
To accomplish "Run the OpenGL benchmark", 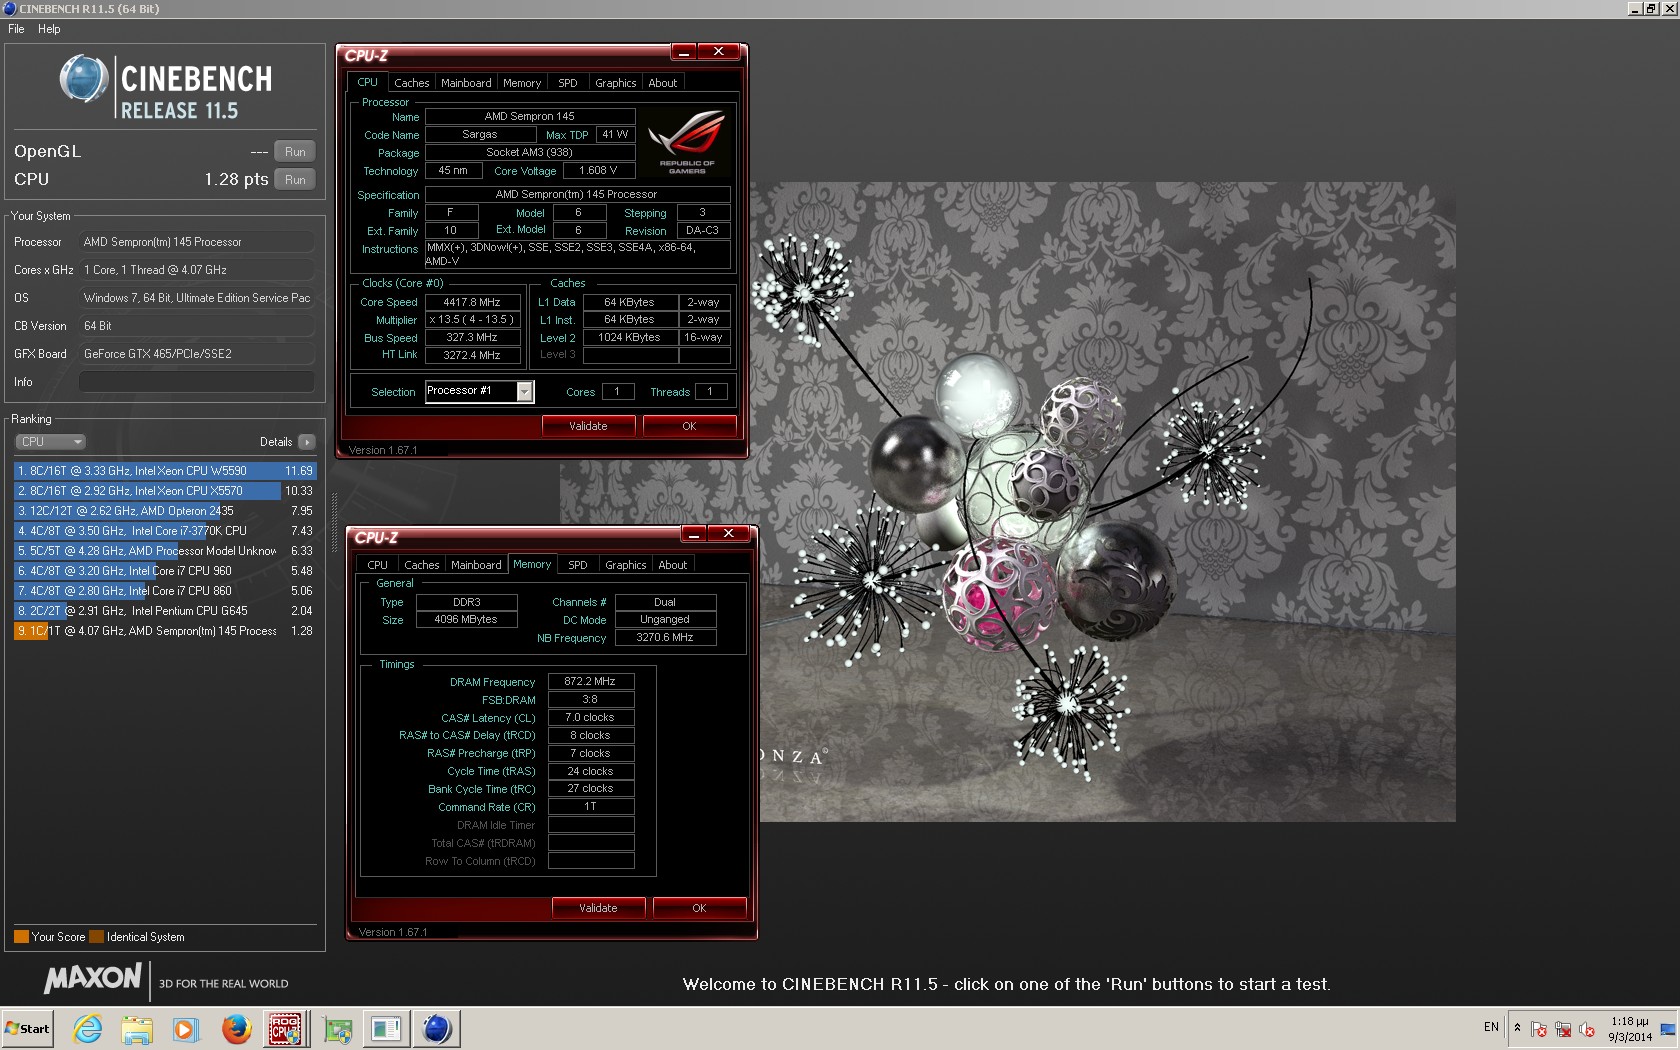I will pos(295,152).
